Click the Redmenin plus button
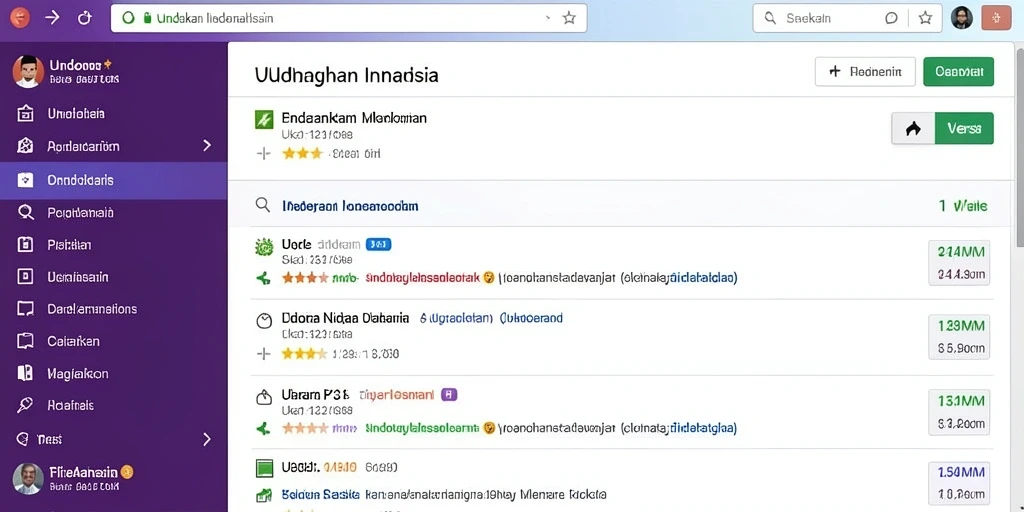The height and width of the screenshot is (512, 1024). (865, 72)
